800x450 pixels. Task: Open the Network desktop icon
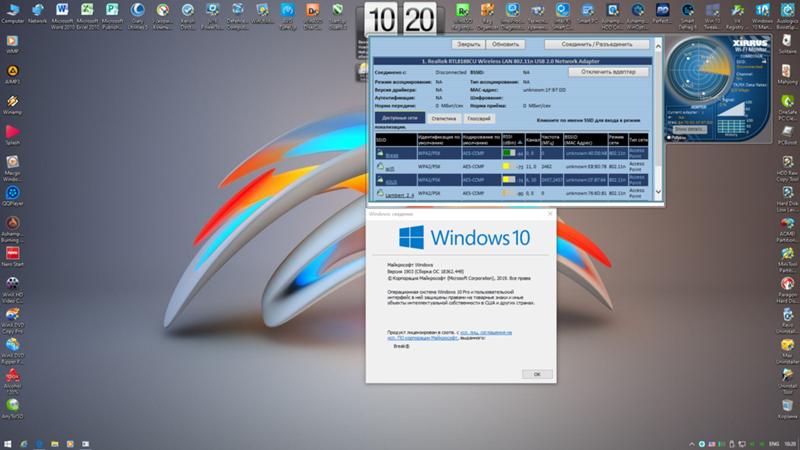(x=37, y=13)
